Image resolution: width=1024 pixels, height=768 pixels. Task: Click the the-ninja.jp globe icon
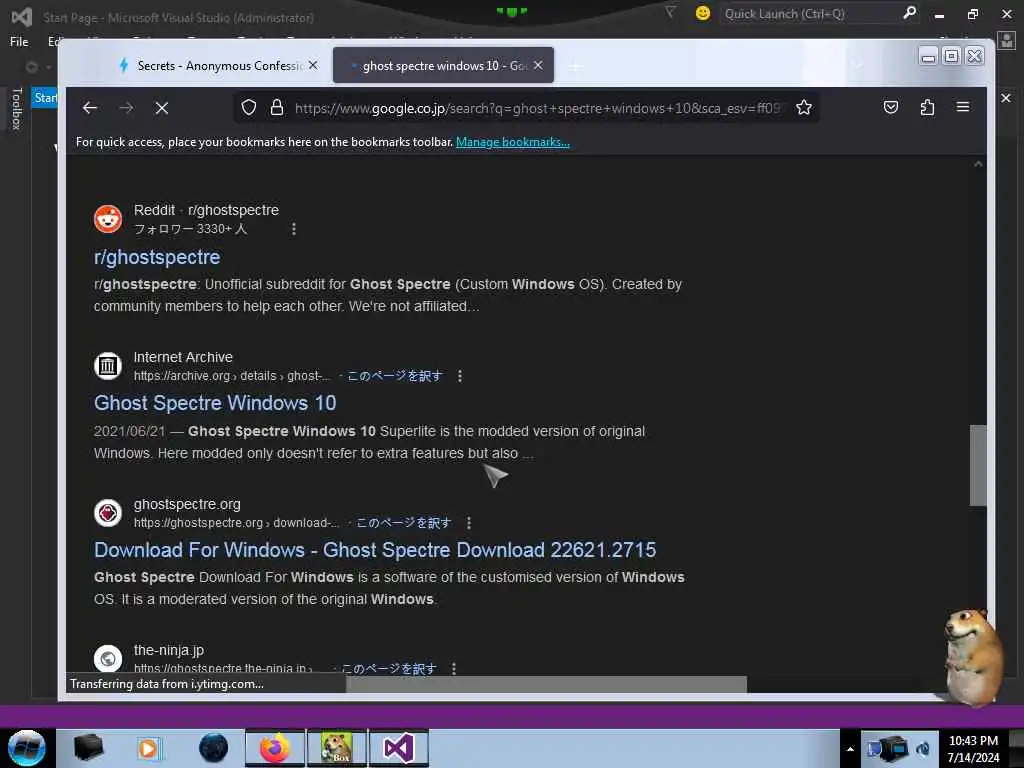108,658
